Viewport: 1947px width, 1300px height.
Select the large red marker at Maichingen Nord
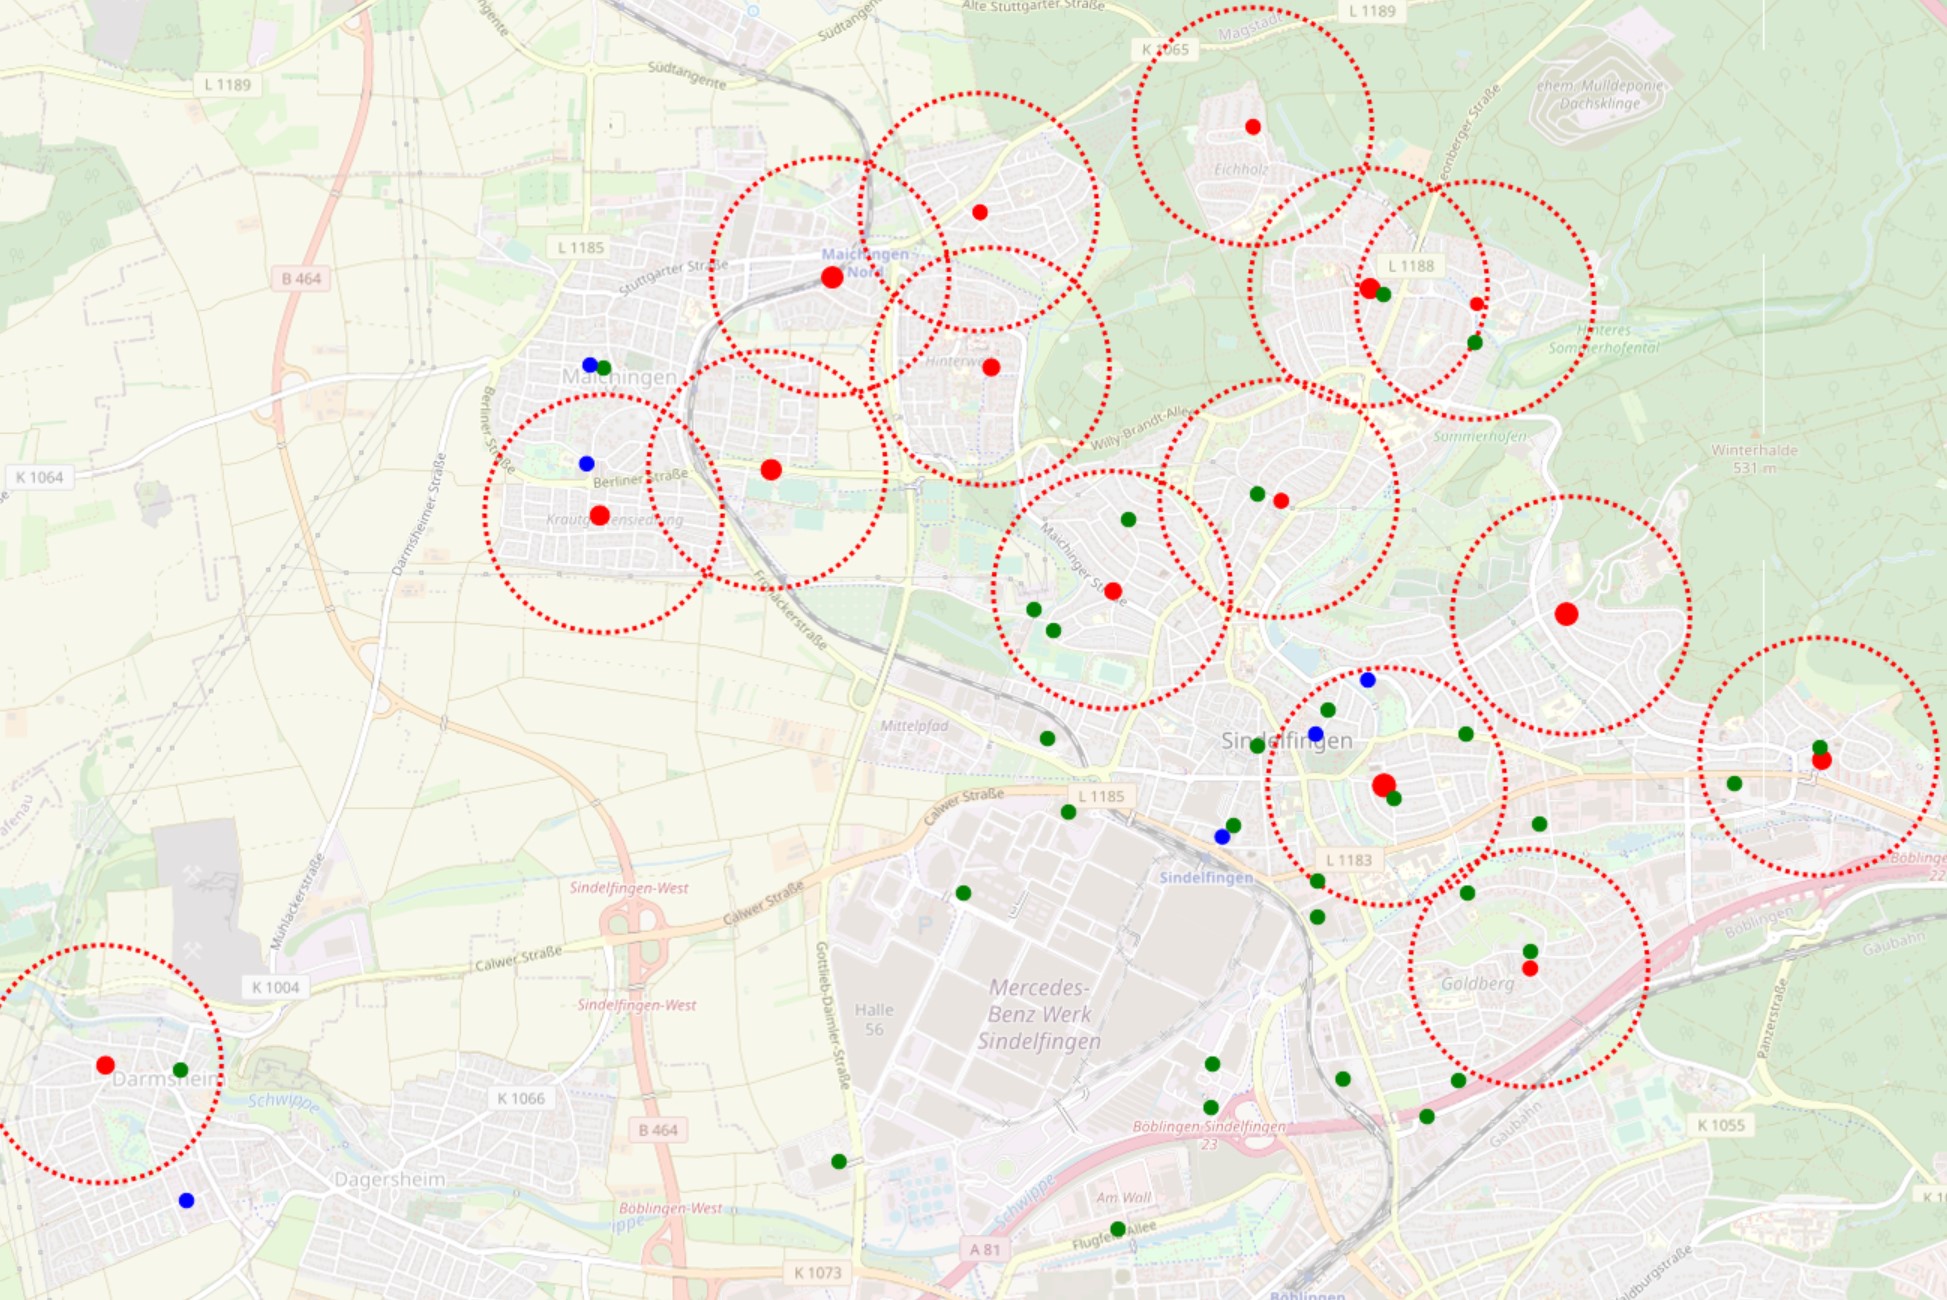832,278
